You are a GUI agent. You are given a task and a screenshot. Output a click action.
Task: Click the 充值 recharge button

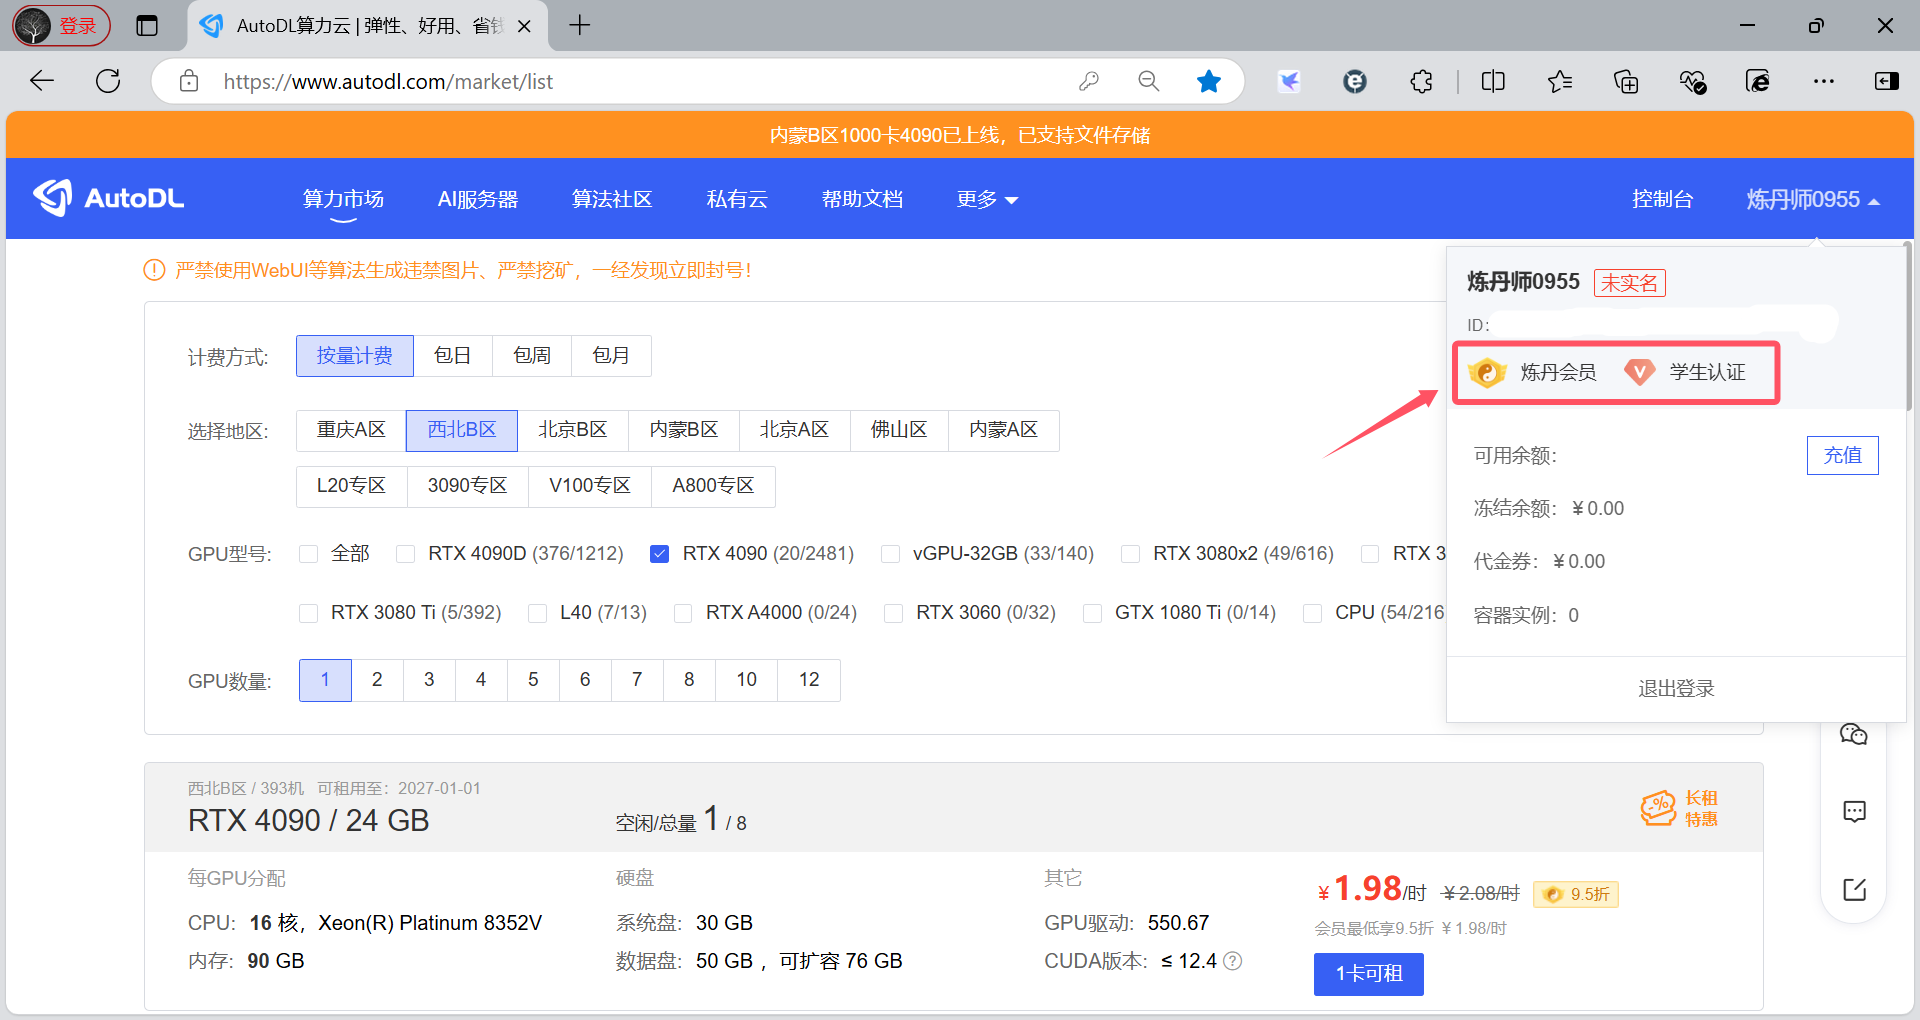(1842, 456)
